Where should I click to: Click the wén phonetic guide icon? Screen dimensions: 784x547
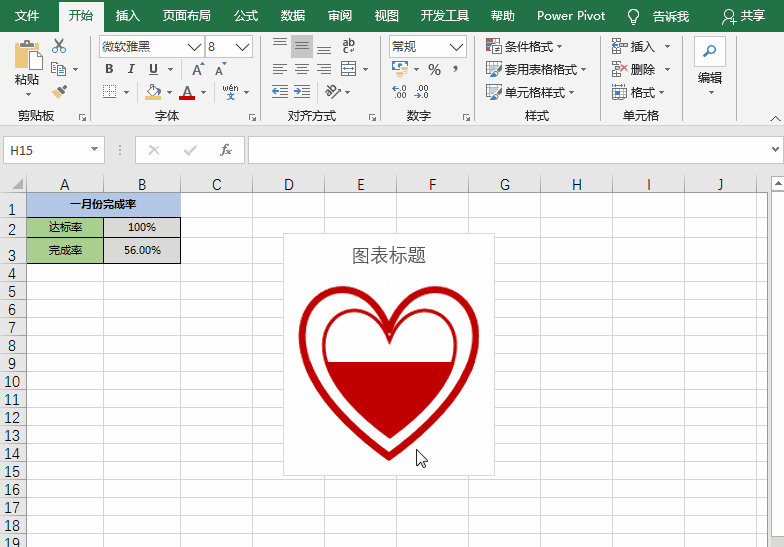tap(230, 92)
